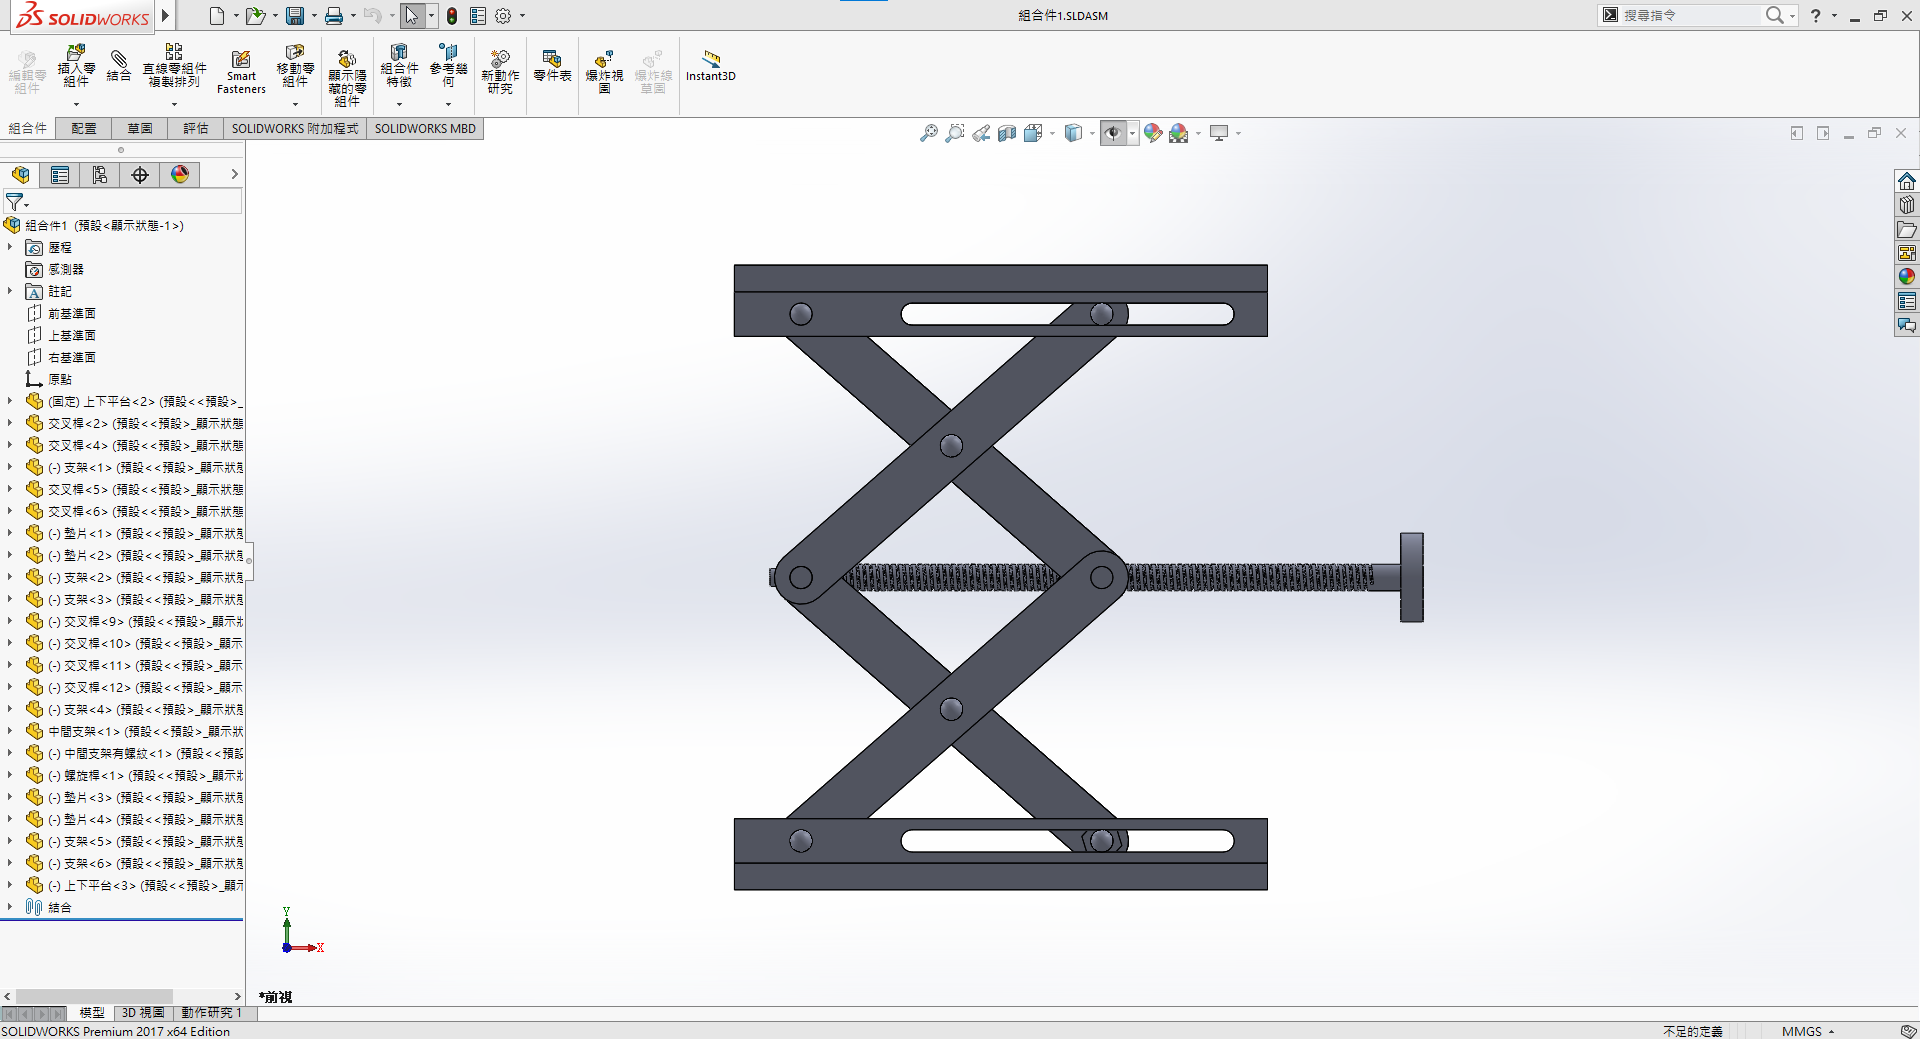This screenshot has width=1920, height=1039.
Task: Open the display style dropdown arrow
Action: pos(1092,133)
